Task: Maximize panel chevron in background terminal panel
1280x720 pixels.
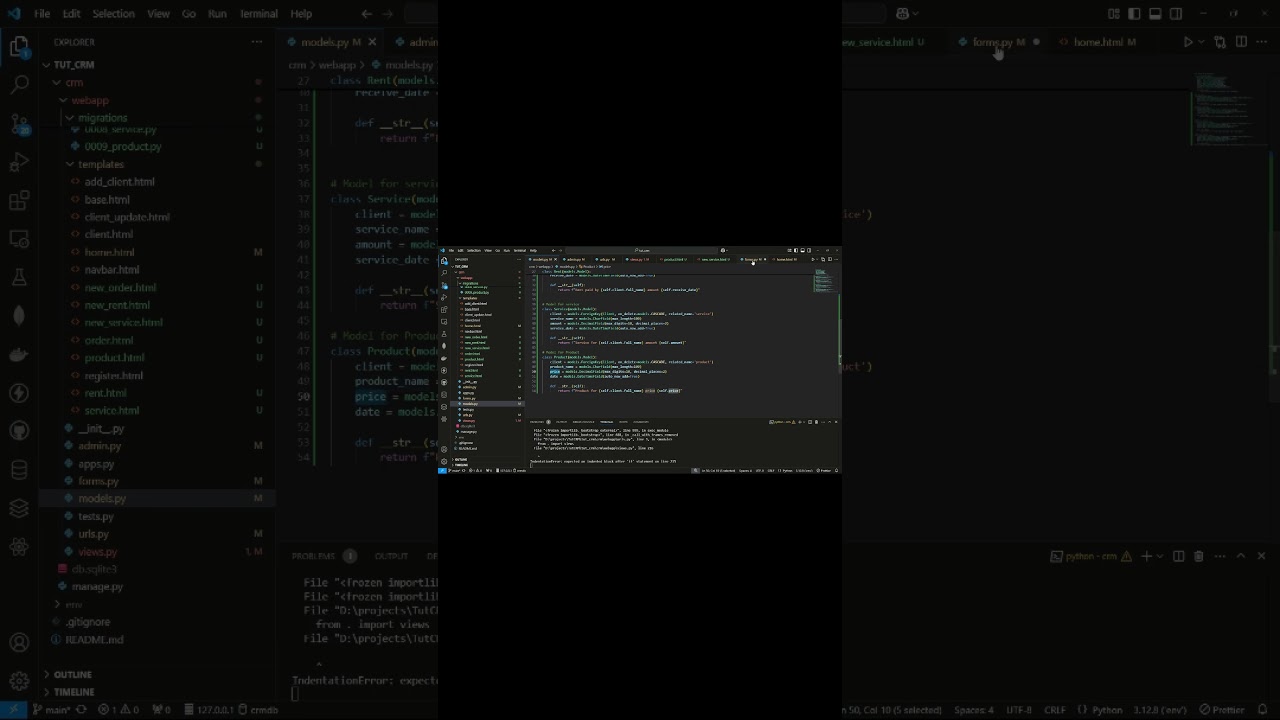Action: [1241, 556]
